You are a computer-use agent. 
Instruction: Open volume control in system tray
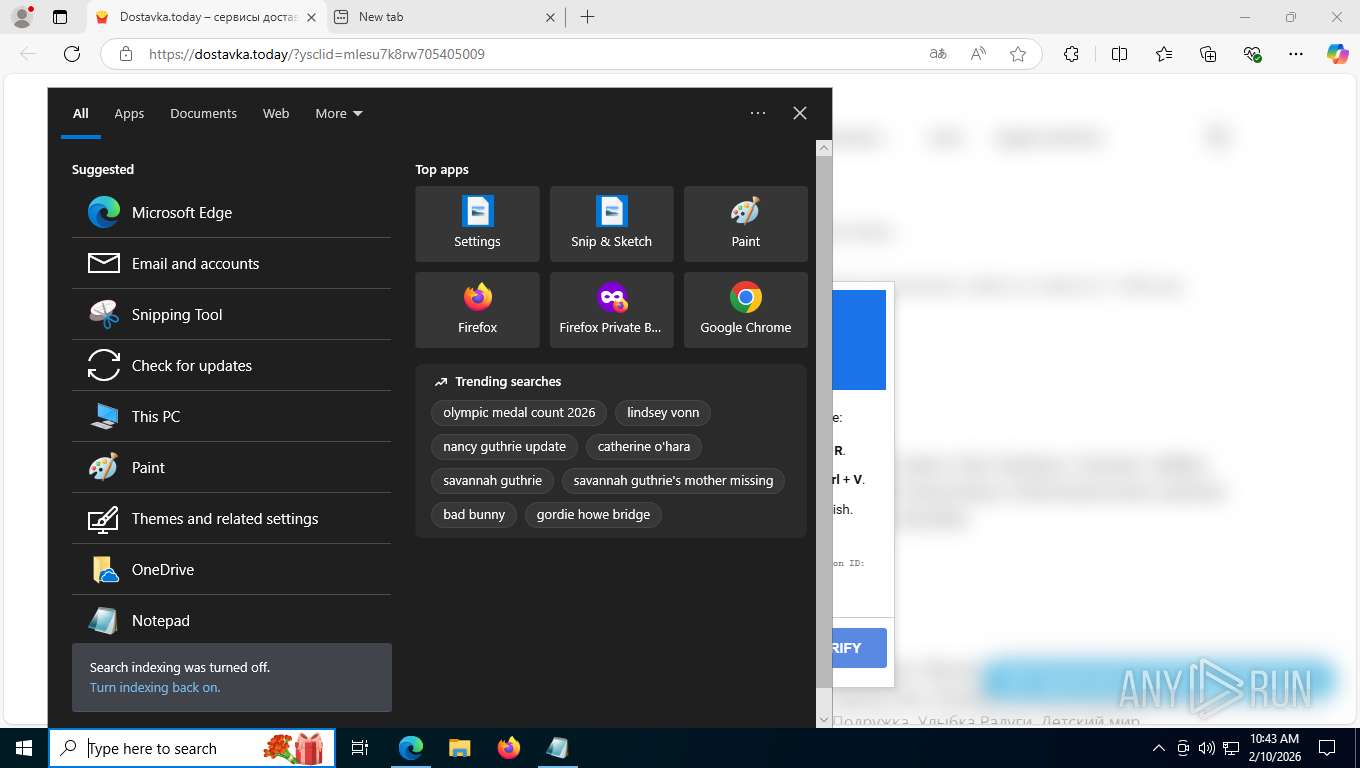(x=1207, y=748)
